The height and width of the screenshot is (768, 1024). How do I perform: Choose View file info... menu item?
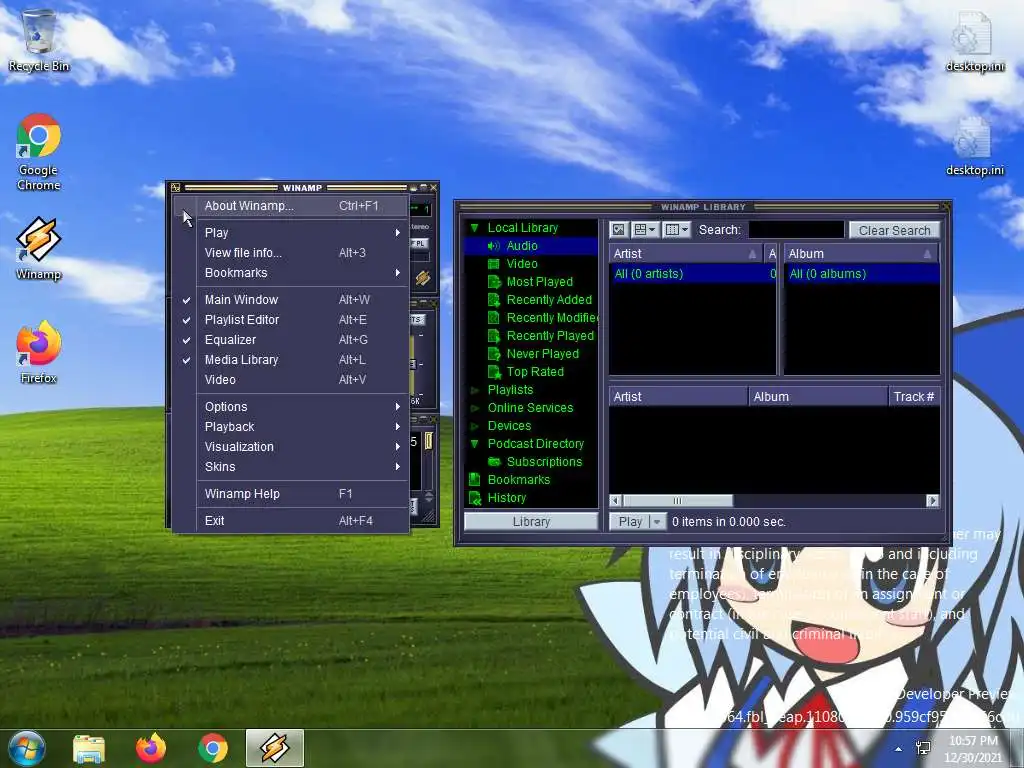click(x=291, y=253)
